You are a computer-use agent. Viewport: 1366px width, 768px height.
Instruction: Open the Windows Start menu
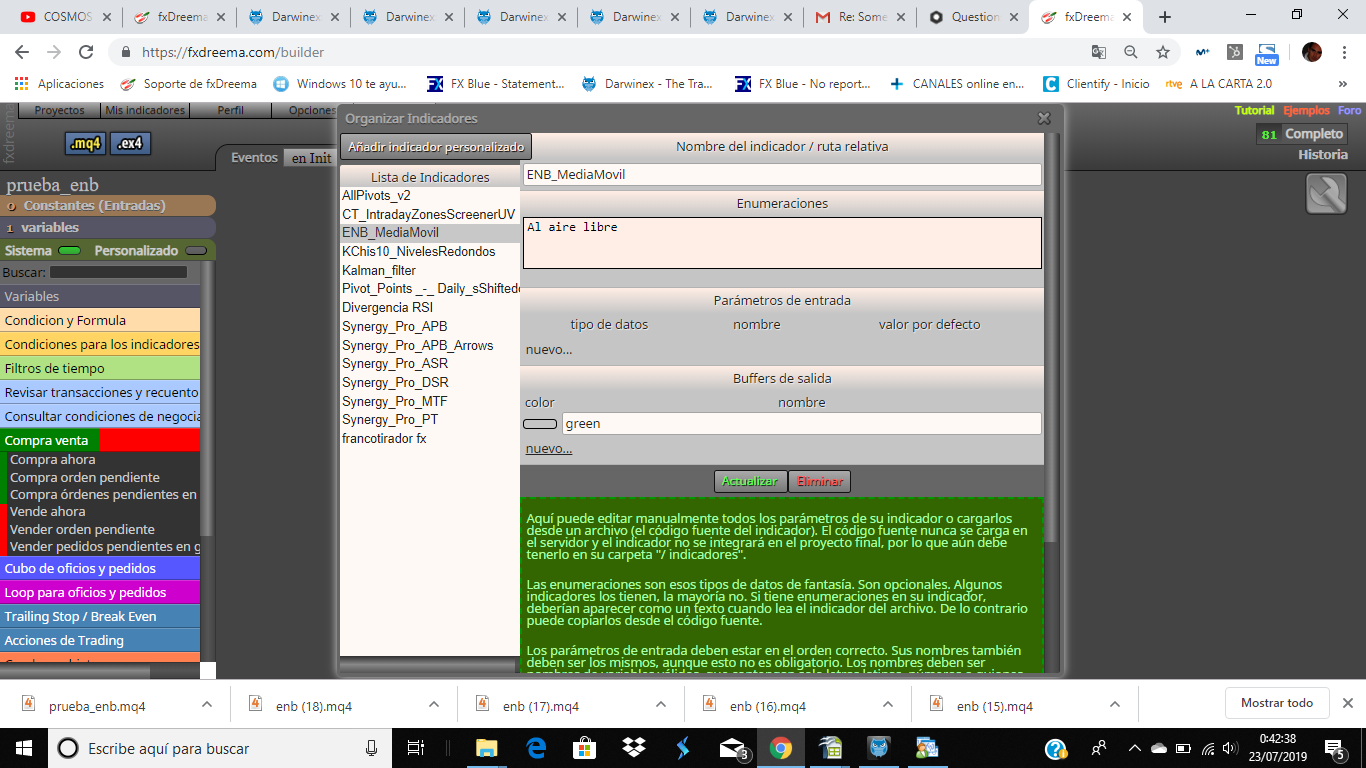pyautogui.click(x=24, y=748)
